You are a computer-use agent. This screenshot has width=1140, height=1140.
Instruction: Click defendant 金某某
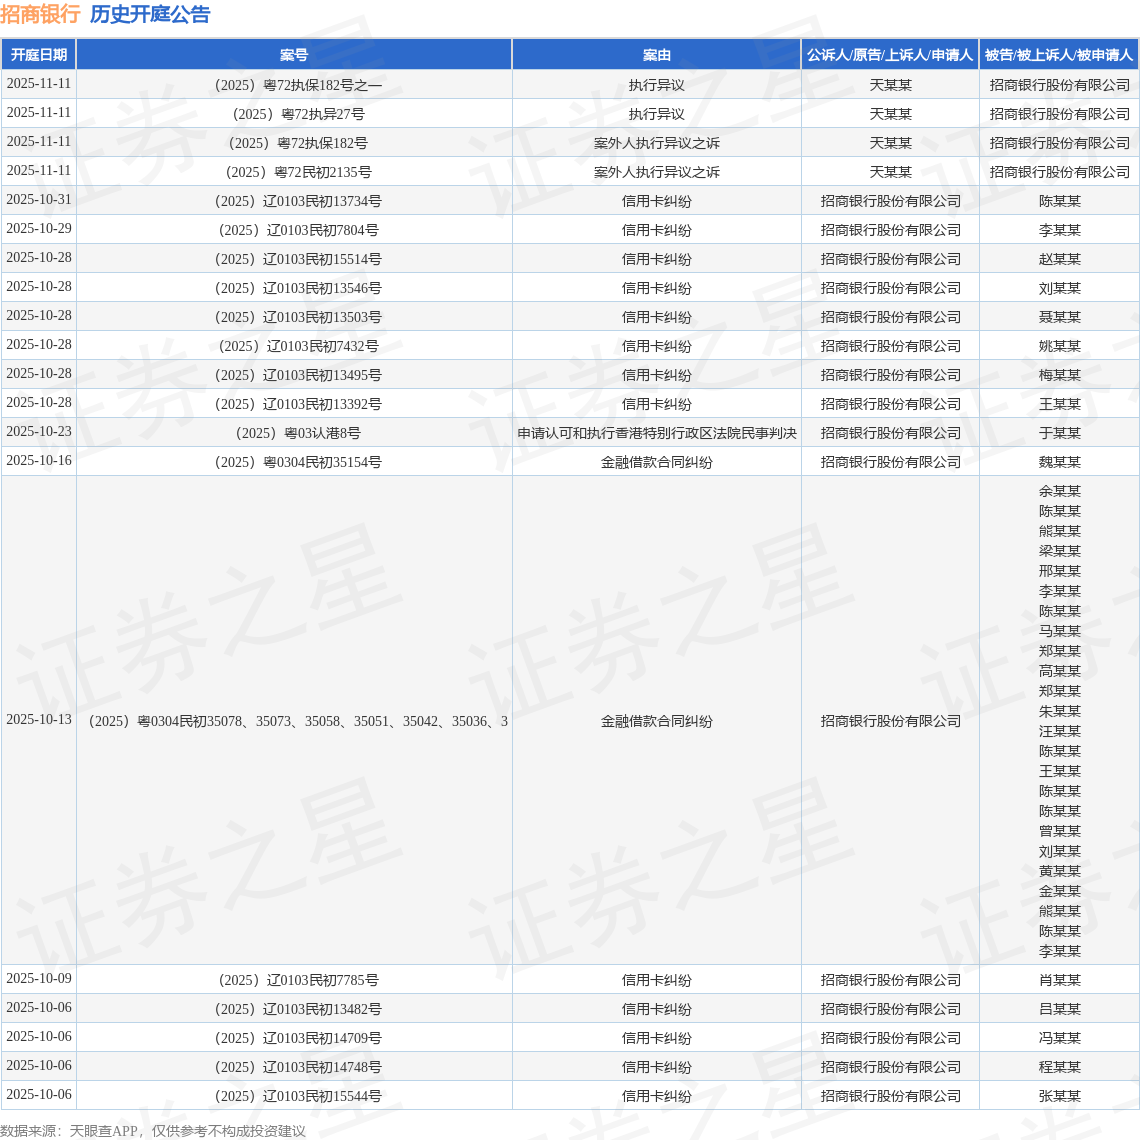coord(1059,891)
